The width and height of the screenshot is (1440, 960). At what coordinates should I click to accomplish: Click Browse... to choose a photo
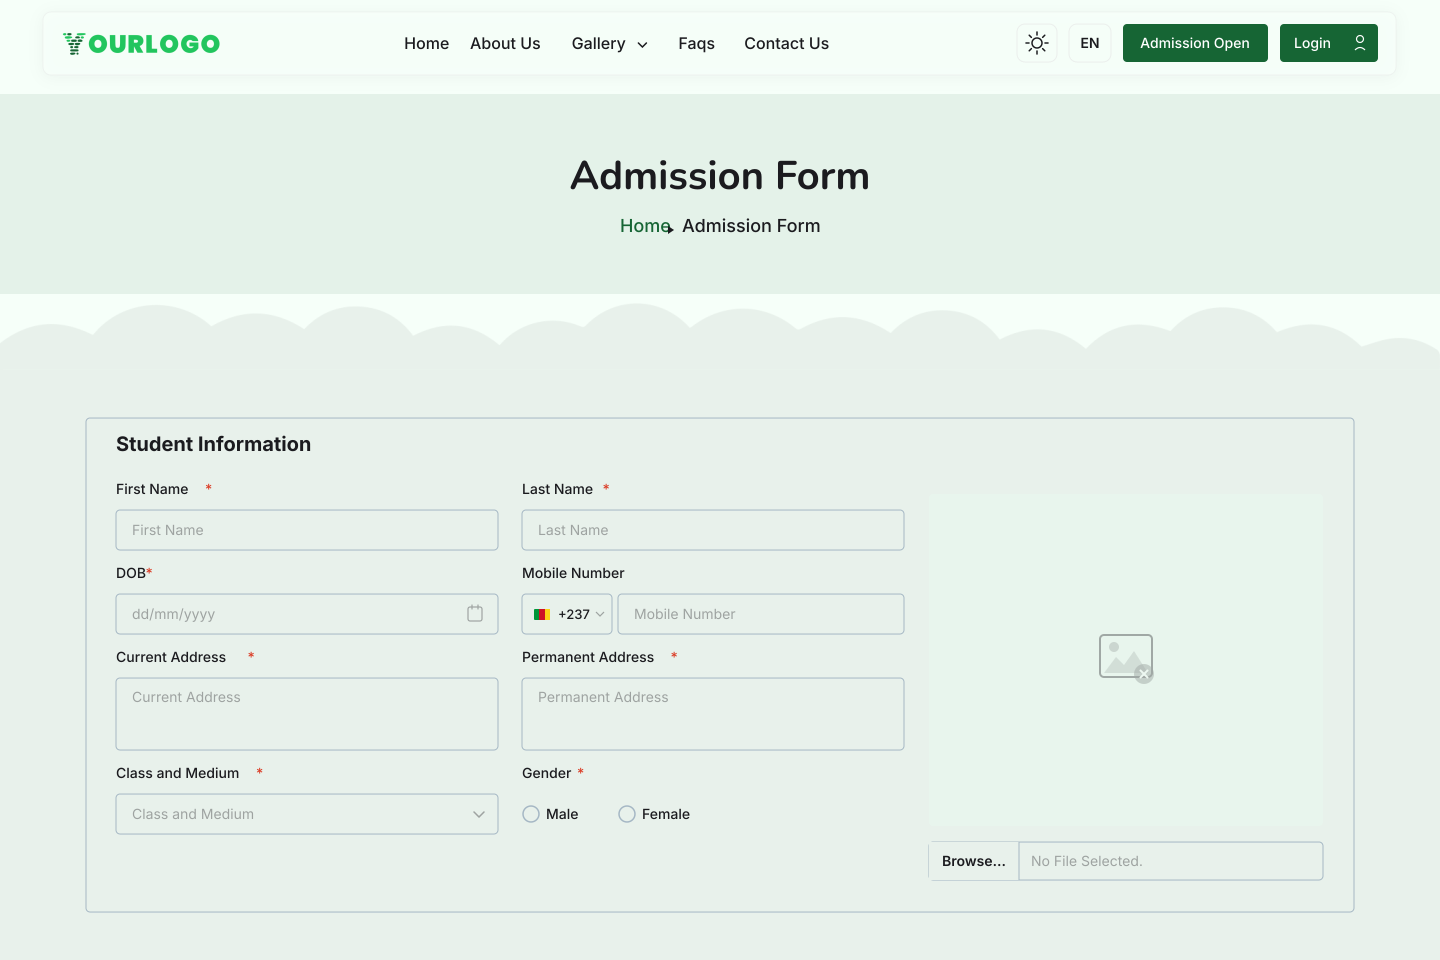pyautogui.click(x=974, y=861)
